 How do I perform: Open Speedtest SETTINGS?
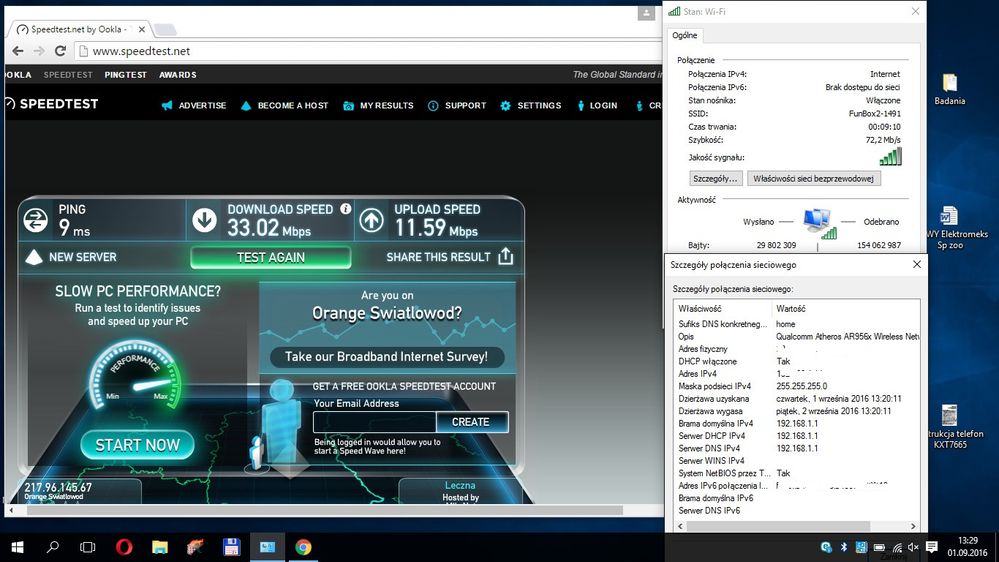tap(531, 106)
